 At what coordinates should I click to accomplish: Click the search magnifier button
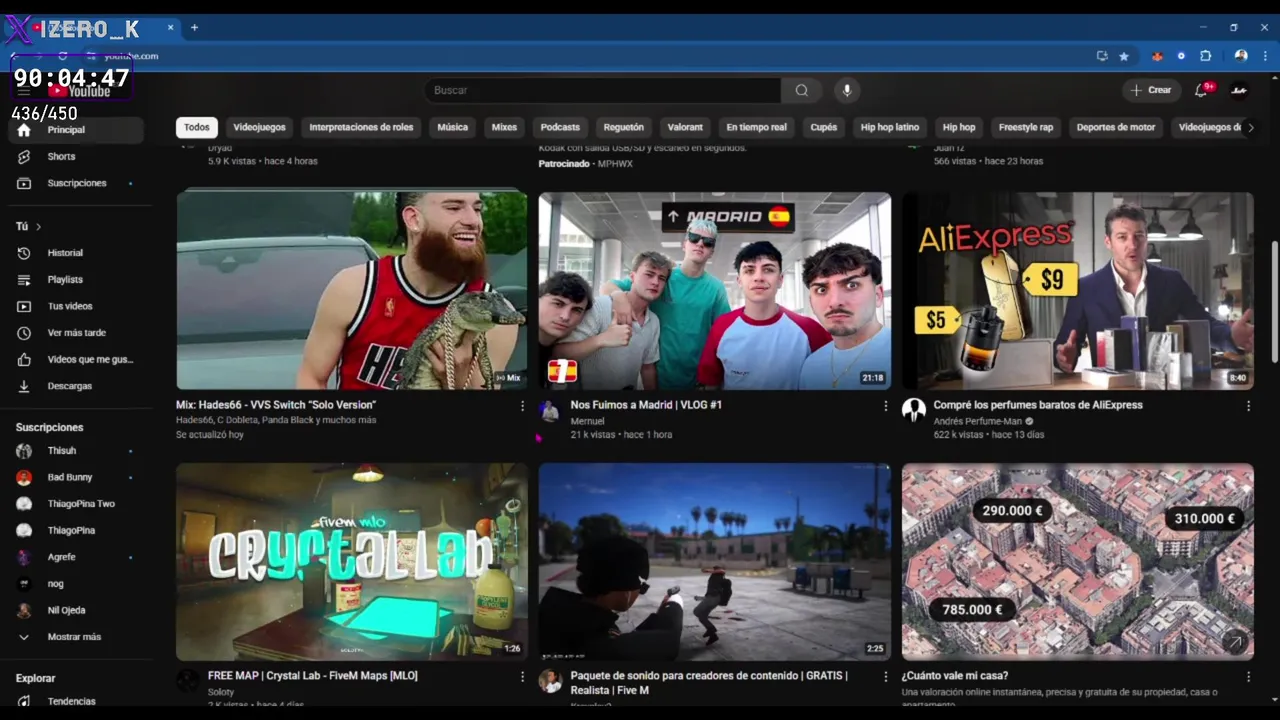[801, 90]
